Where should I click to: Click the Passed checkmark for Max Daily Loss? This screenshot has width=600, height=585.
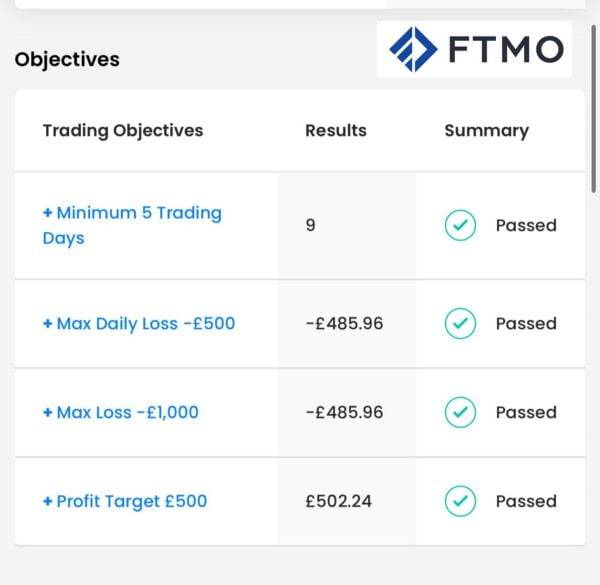459,324
